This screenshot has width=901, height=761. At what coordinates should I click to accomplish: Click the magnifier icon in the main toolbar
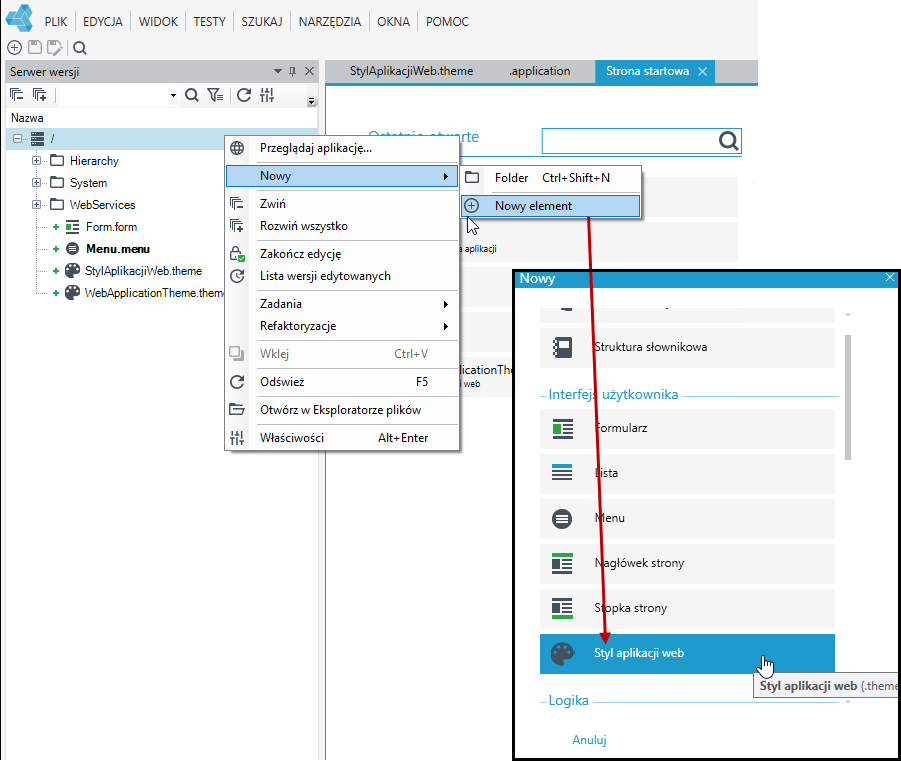coord(80,48)
